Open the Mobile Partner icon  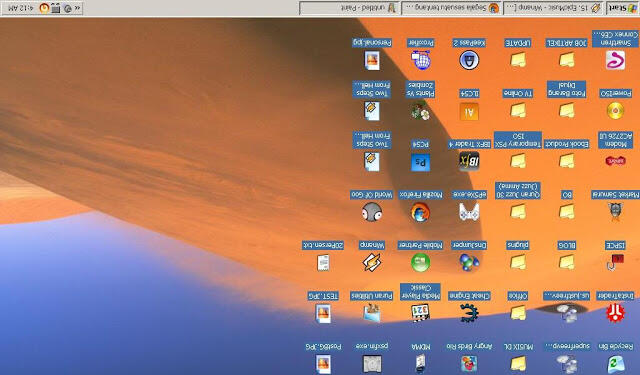point(420,262)
